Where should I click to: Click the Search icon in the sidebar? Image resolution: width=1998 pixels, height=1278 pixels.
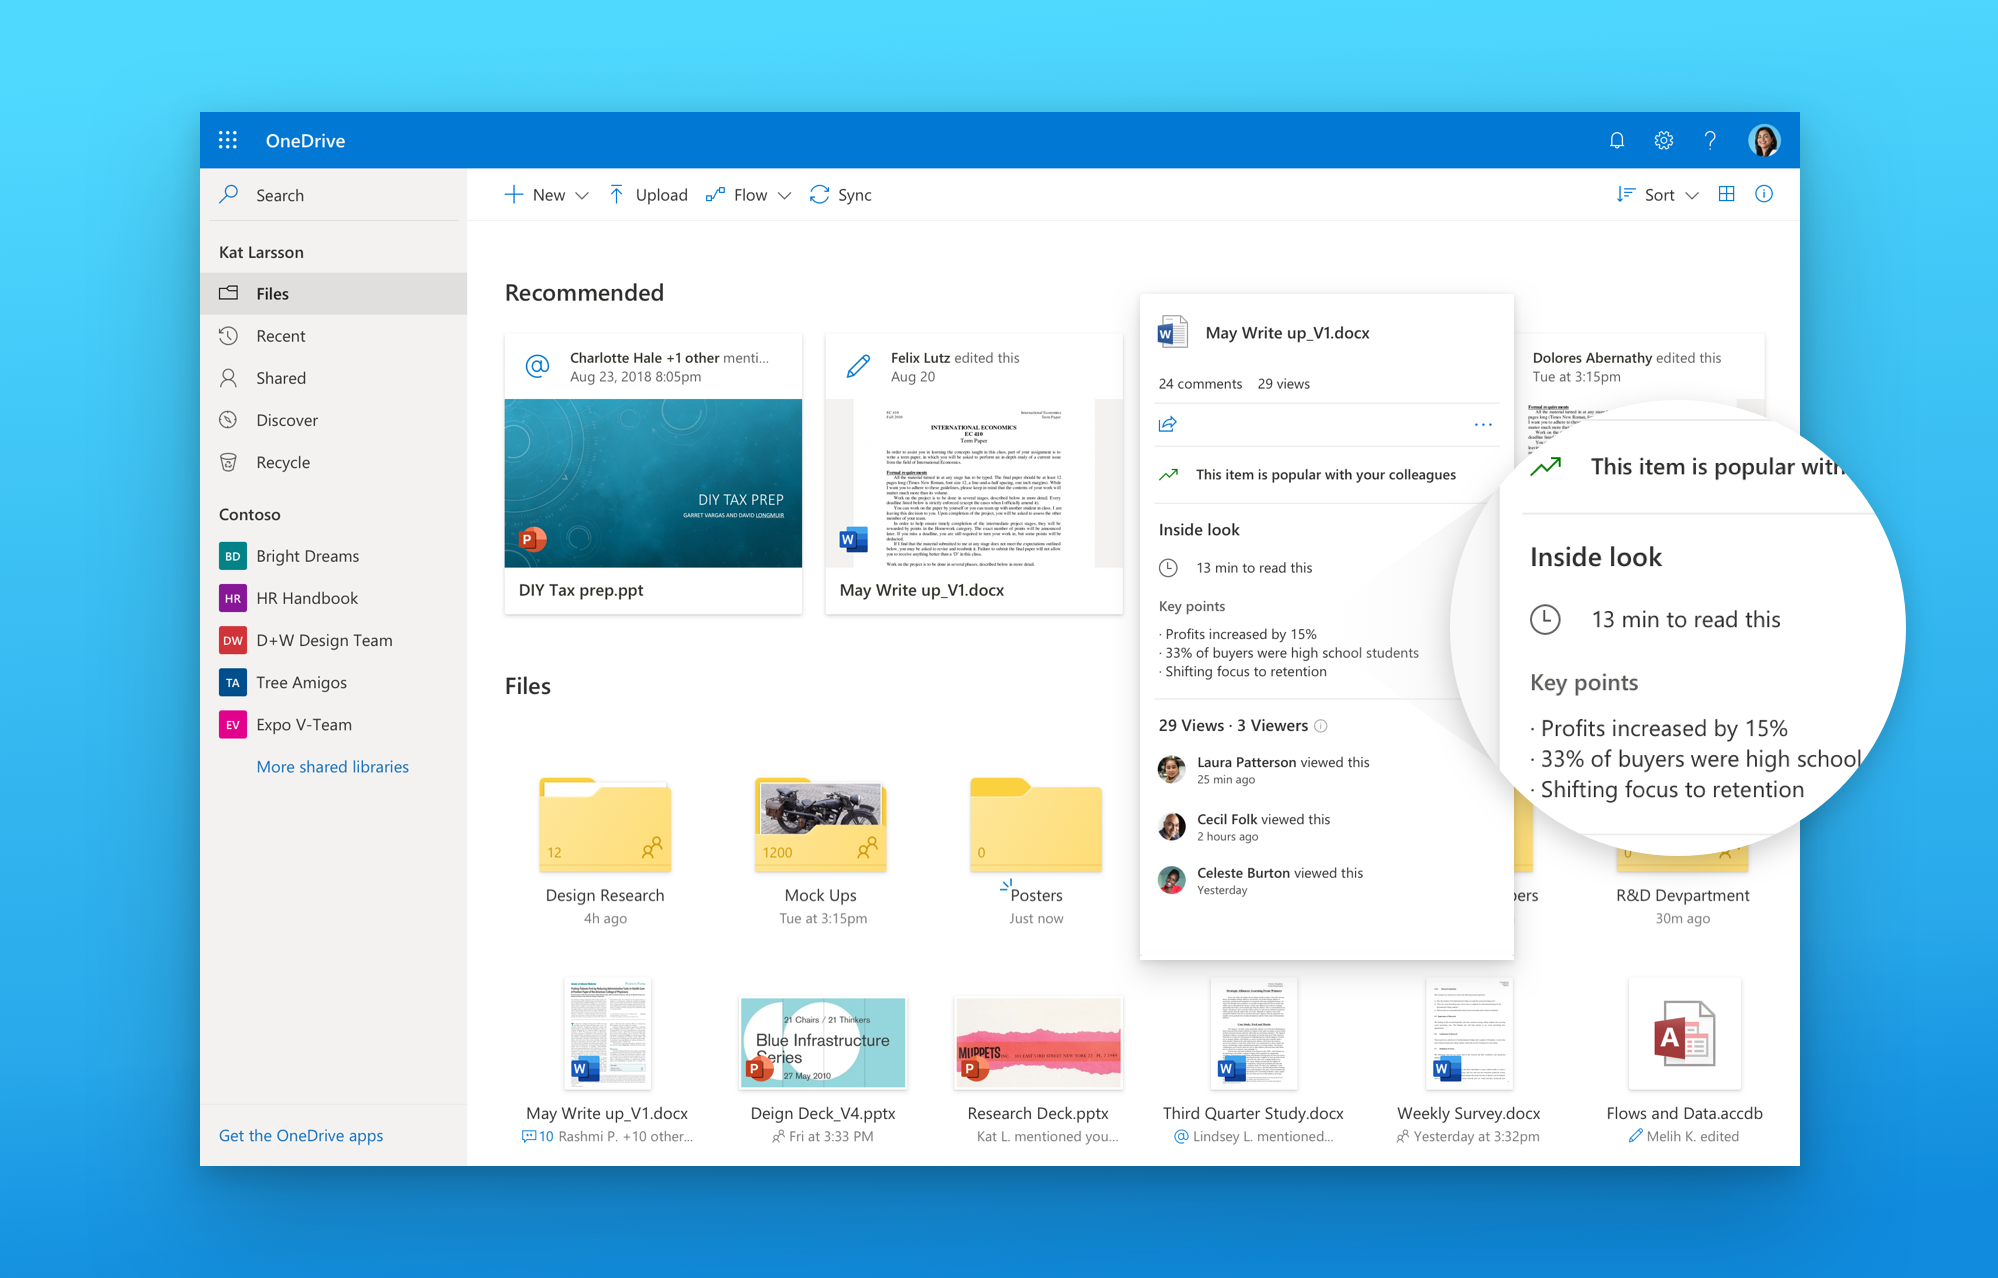tap(229, 194)
